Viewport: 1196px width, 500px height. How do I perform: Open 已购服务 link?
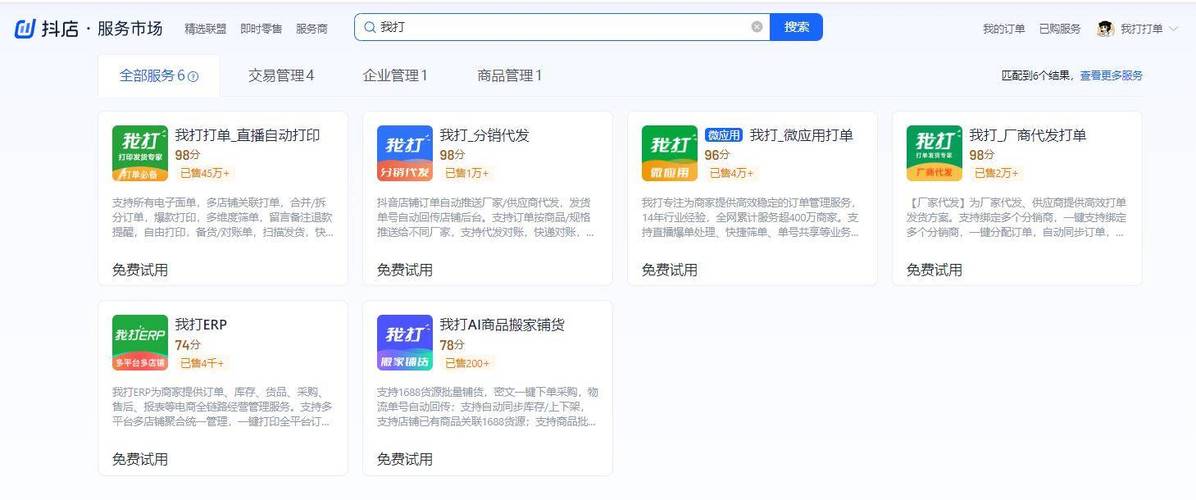coord(1059,29)
